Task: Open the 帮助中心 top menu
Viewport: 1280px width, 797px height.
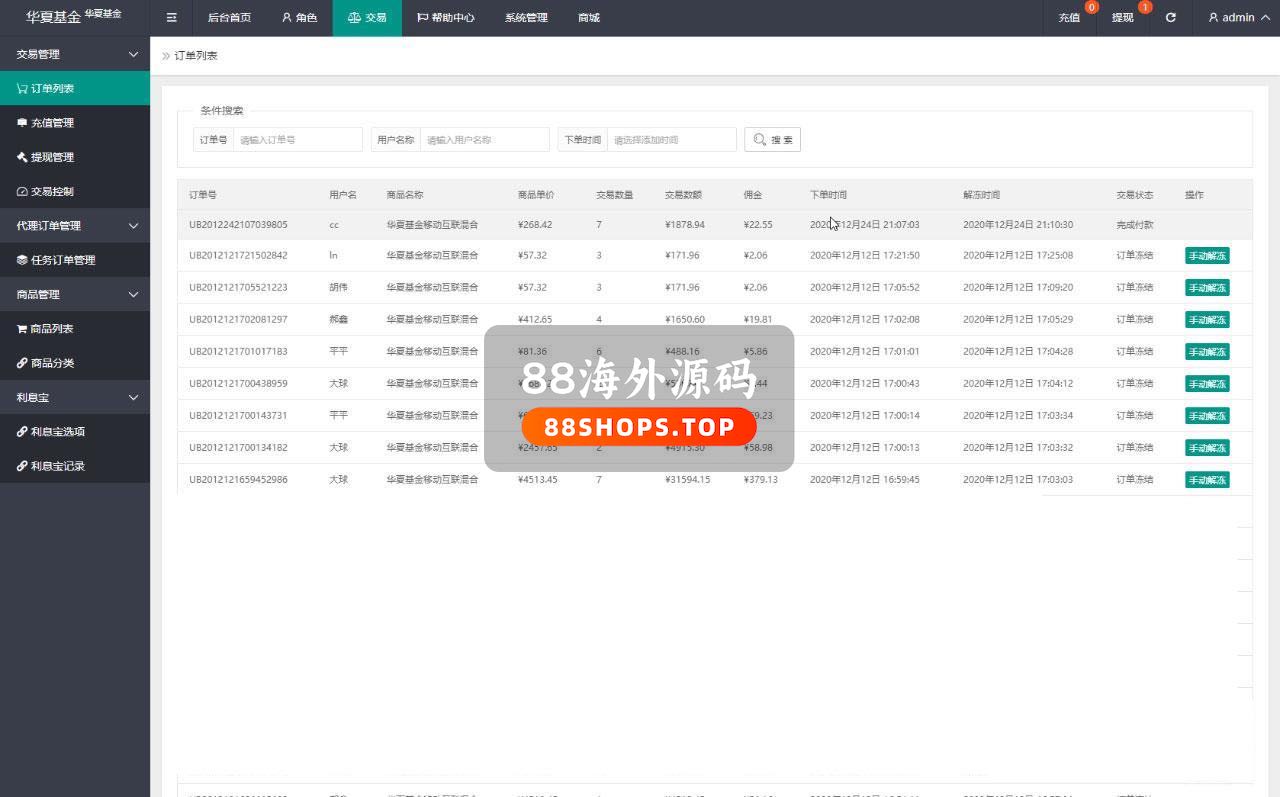Action: click(445, 18)
